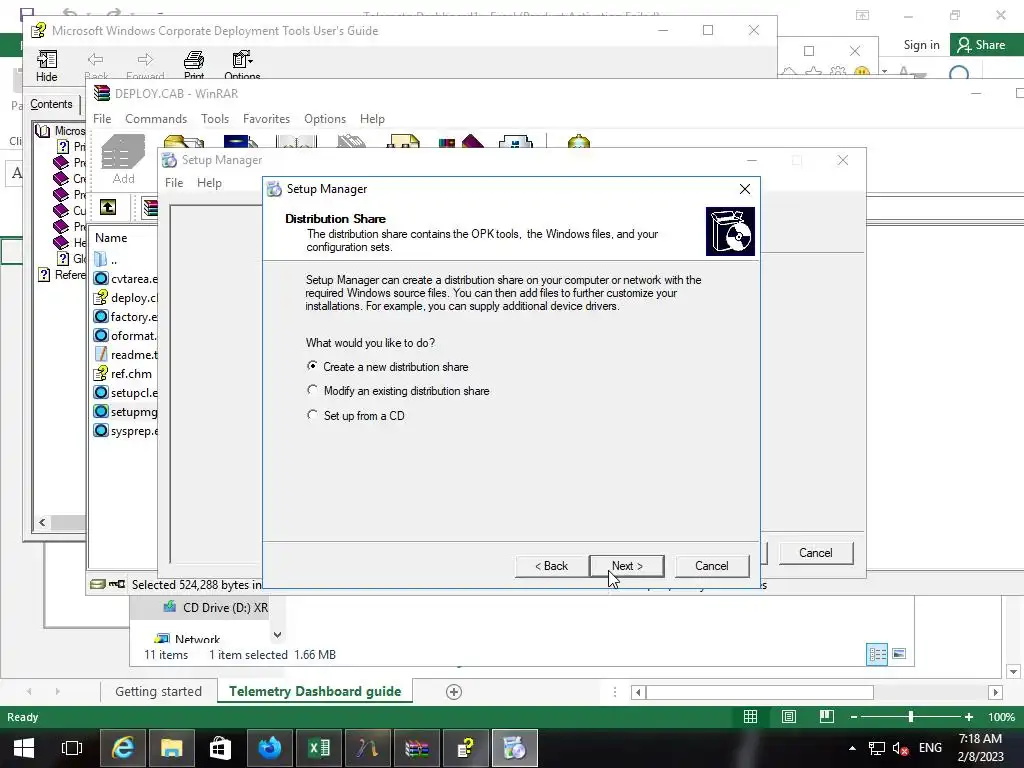Switch Excel to Normal view
1024x768 pixels.
point(750,716)
